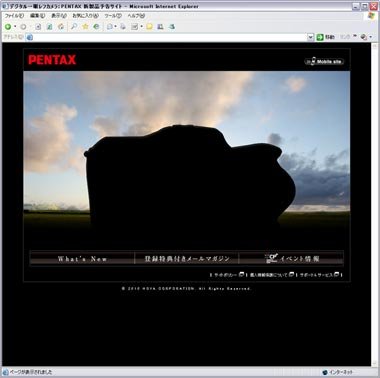The width and height of the screenshot is (380, 378).
Task: Open the What's New page link
Action: (82, 259)
